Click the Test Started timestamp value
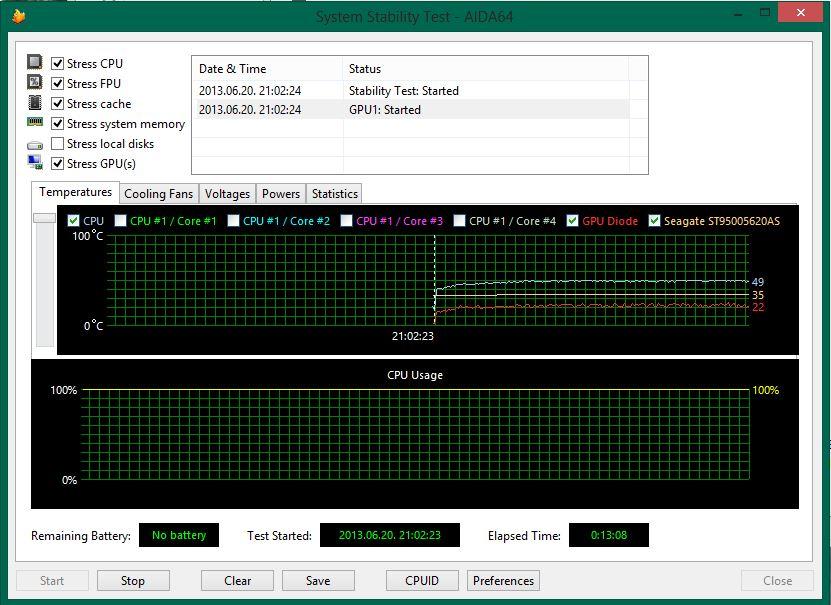This screenshot has width=831, height=605. [x=390, y=535]
